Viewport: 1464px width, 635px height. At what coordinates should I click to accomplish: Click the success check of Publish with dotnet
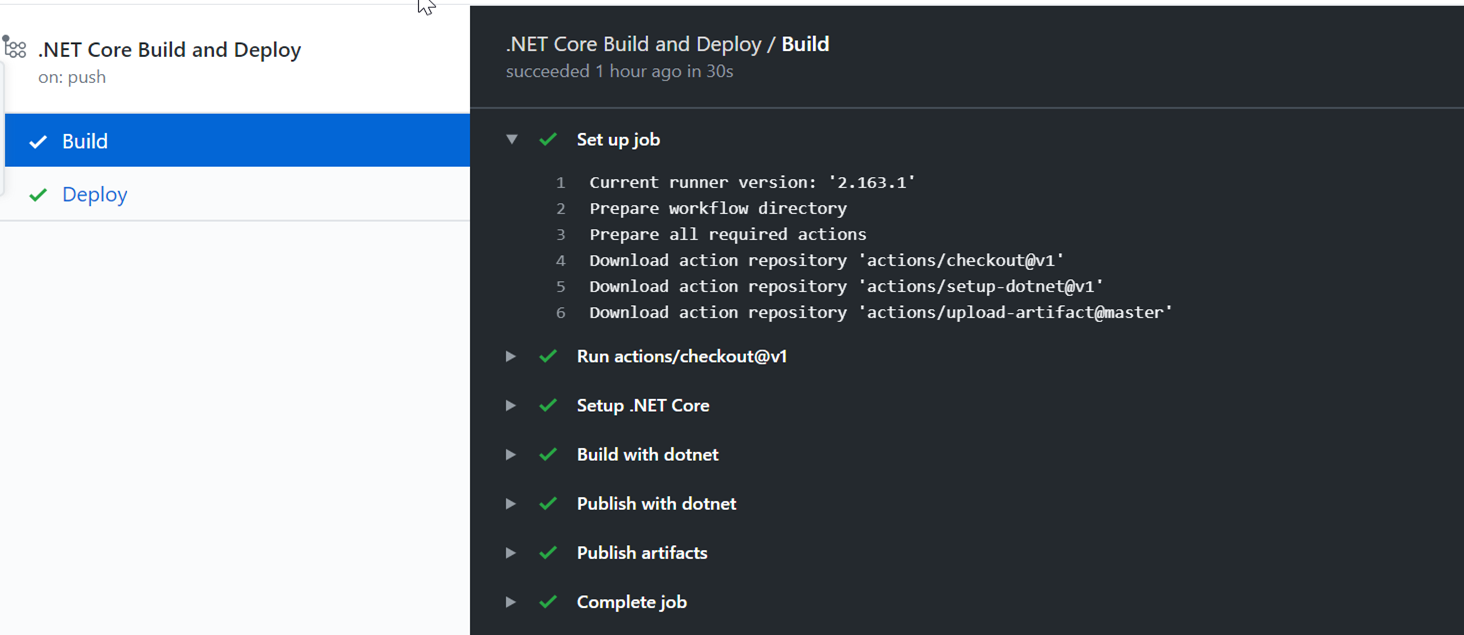(x=548, y=503)
